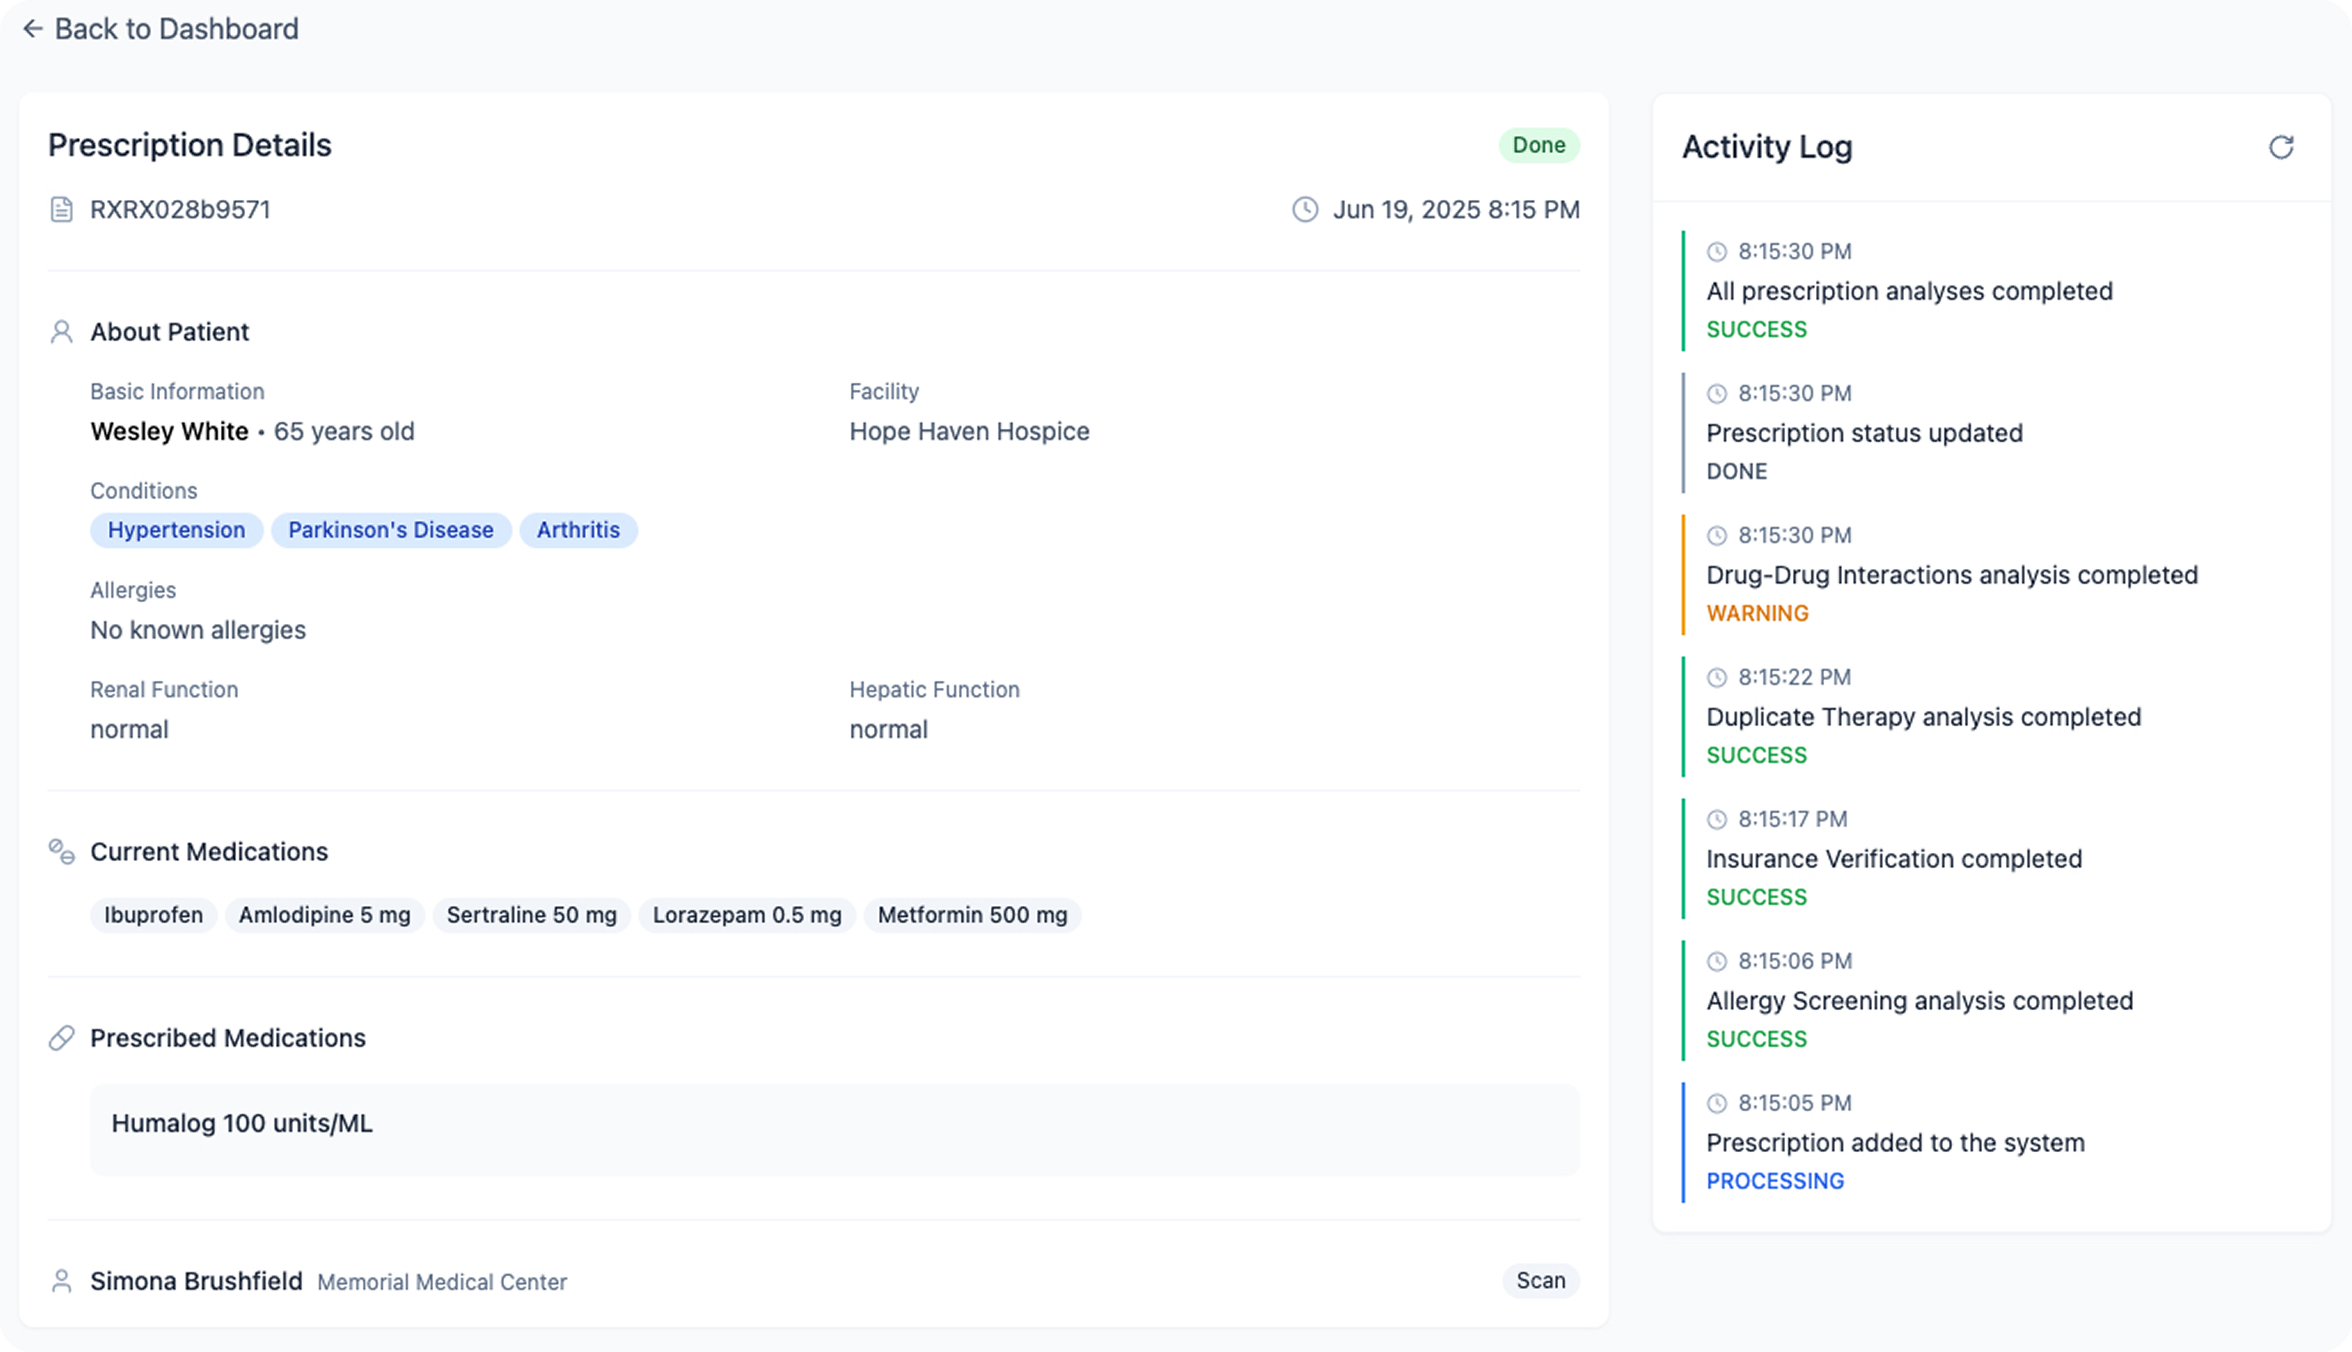
Task: Click the clock icon on 8:15:22 PM entry
Action: coord(1716,678)
